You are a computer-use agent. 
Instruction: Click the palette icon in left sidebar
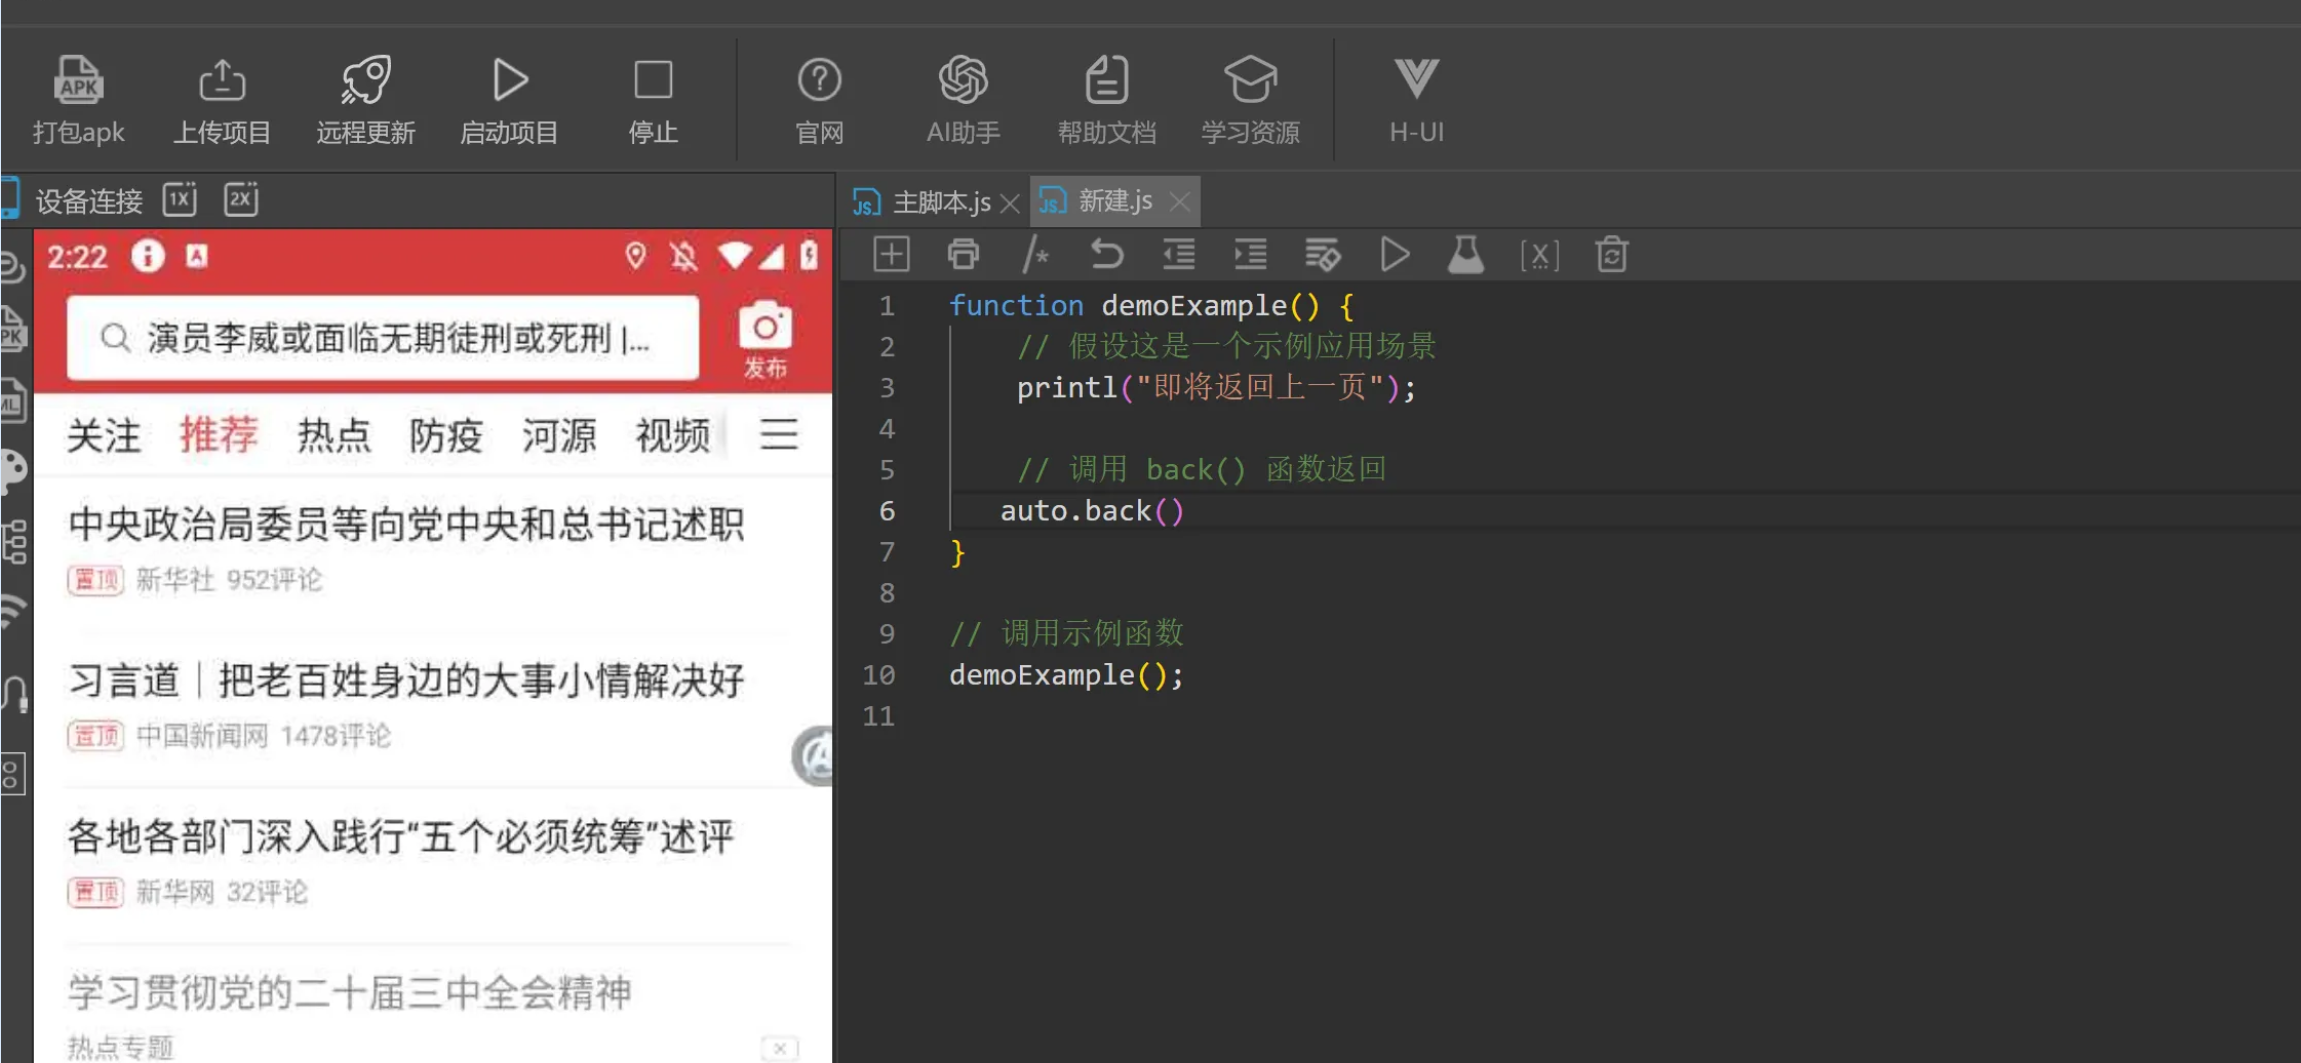13,470
